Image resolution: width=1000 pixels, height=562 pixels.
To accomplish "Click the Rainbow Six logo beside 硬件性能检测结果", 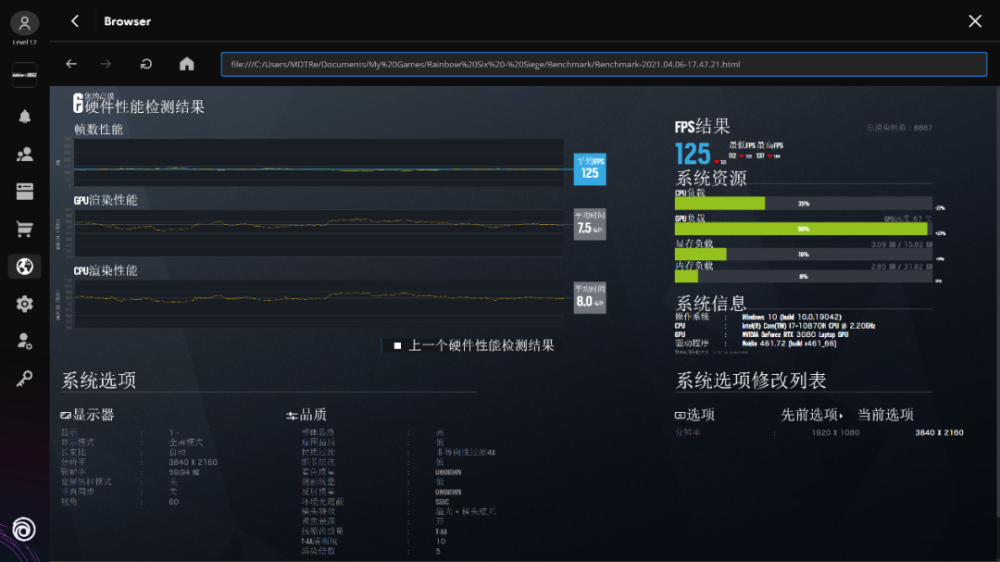I will click(x=78, y=103).
